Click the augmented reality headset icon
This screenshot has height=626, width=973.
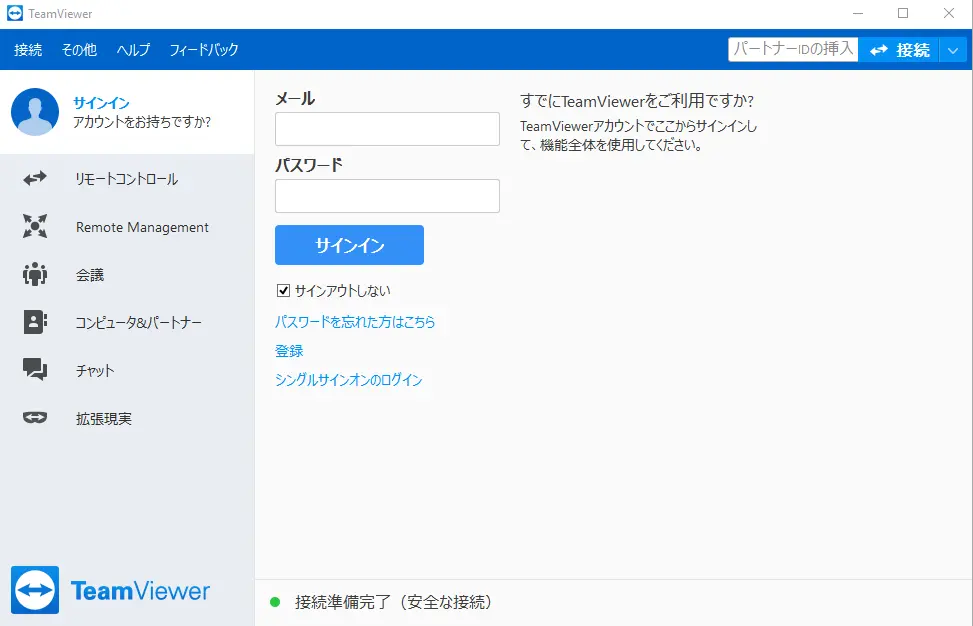(x=35, y=418)
